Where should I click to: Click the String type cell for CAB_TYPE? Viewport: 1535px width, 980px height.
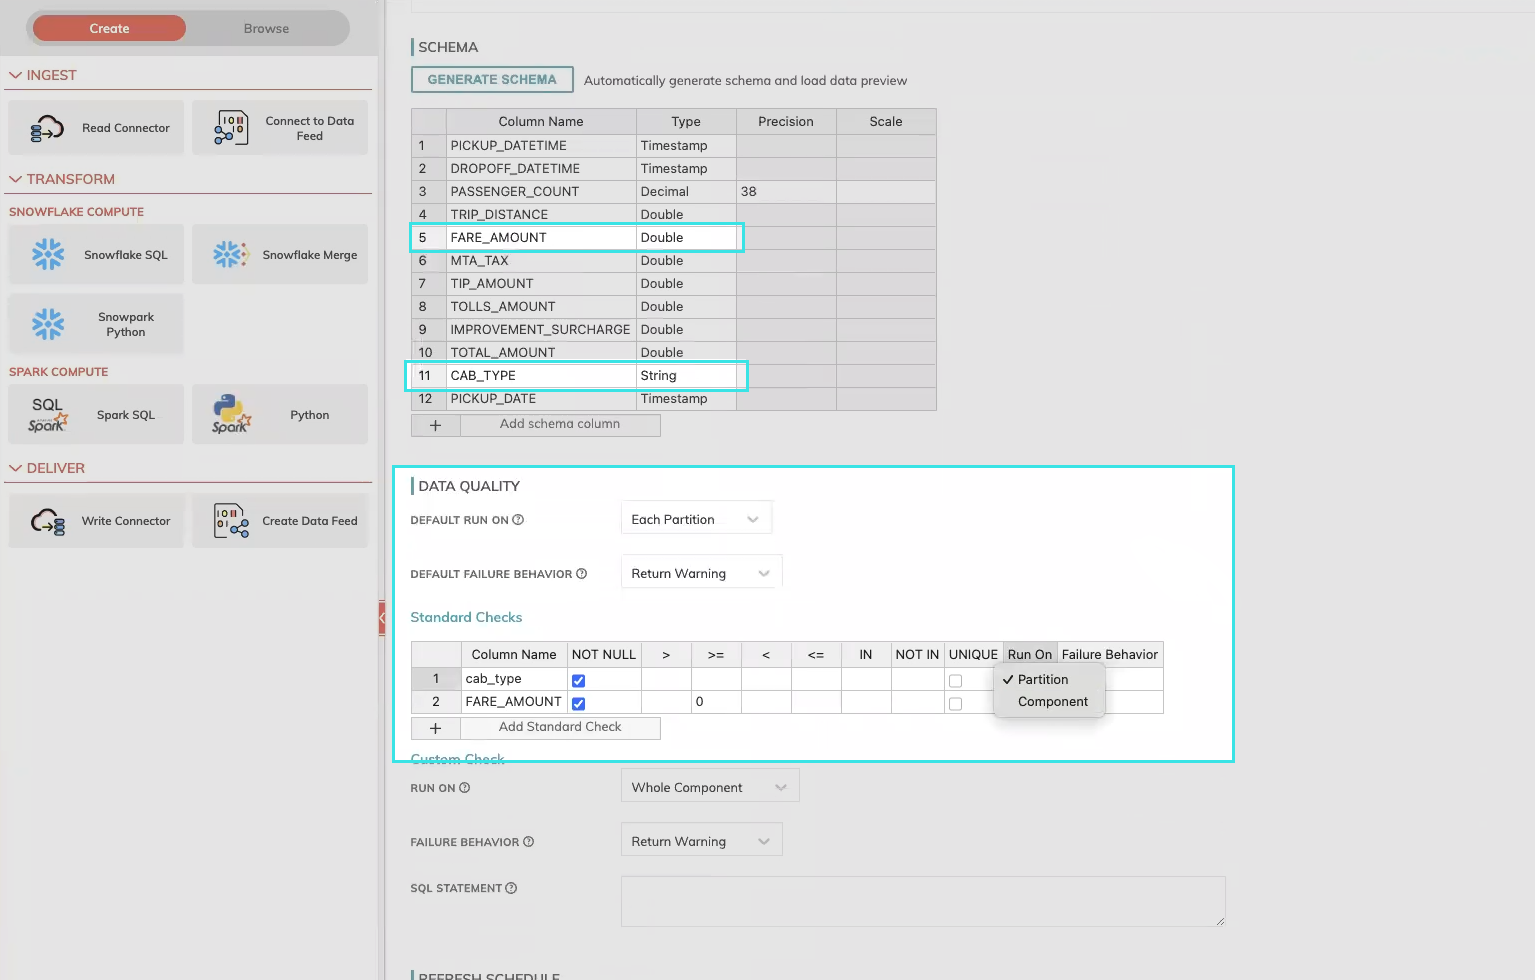point(686,375)
